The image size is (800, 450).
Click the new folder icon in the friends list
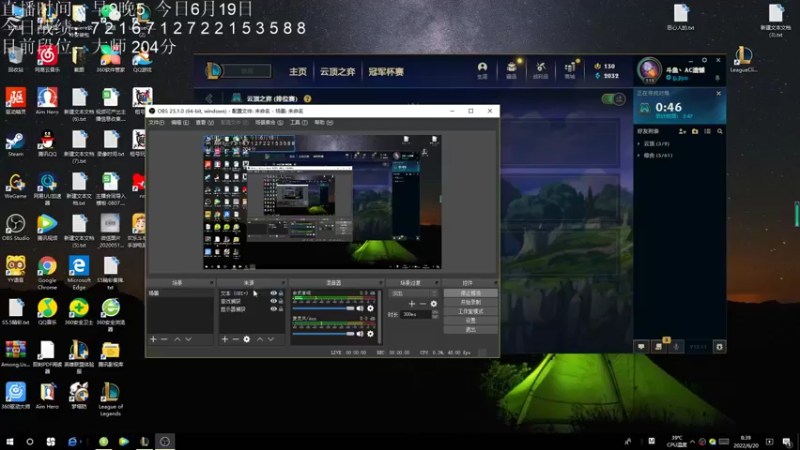[695, 131]
